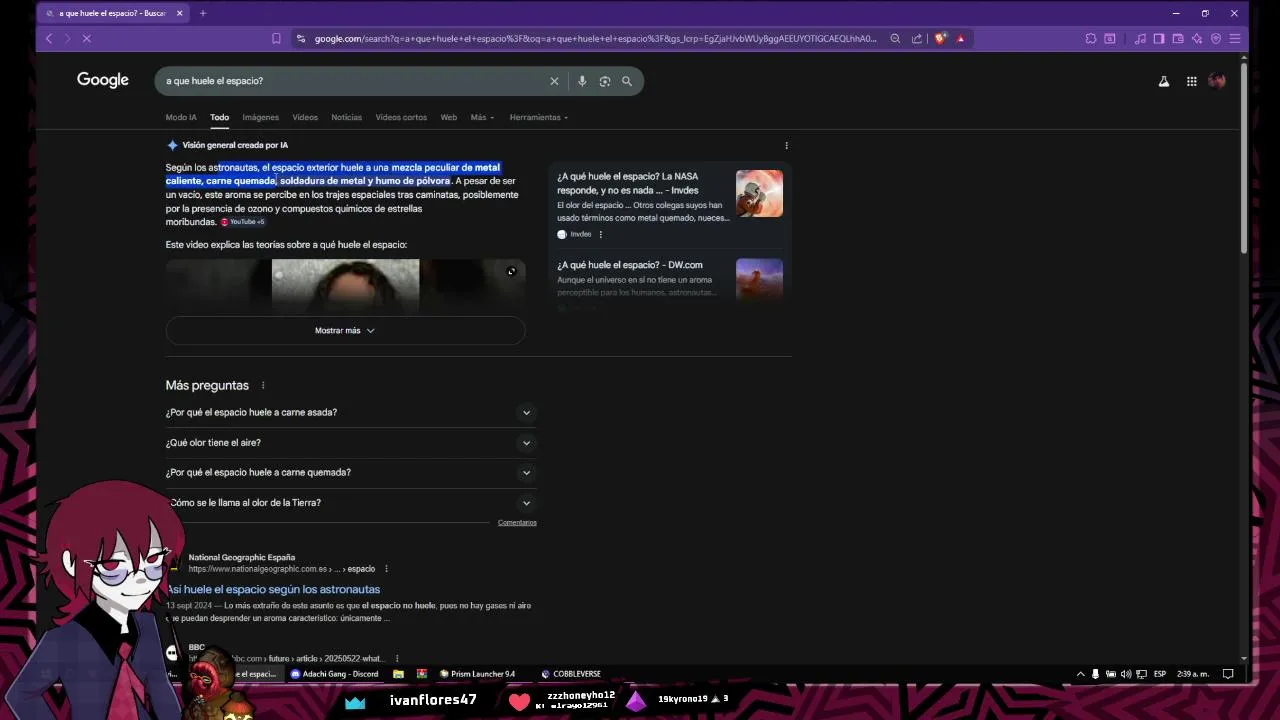This screenshot has width=1280, height=720.
Task: Switch to the 'Web' tab
Action: (449, 117)
